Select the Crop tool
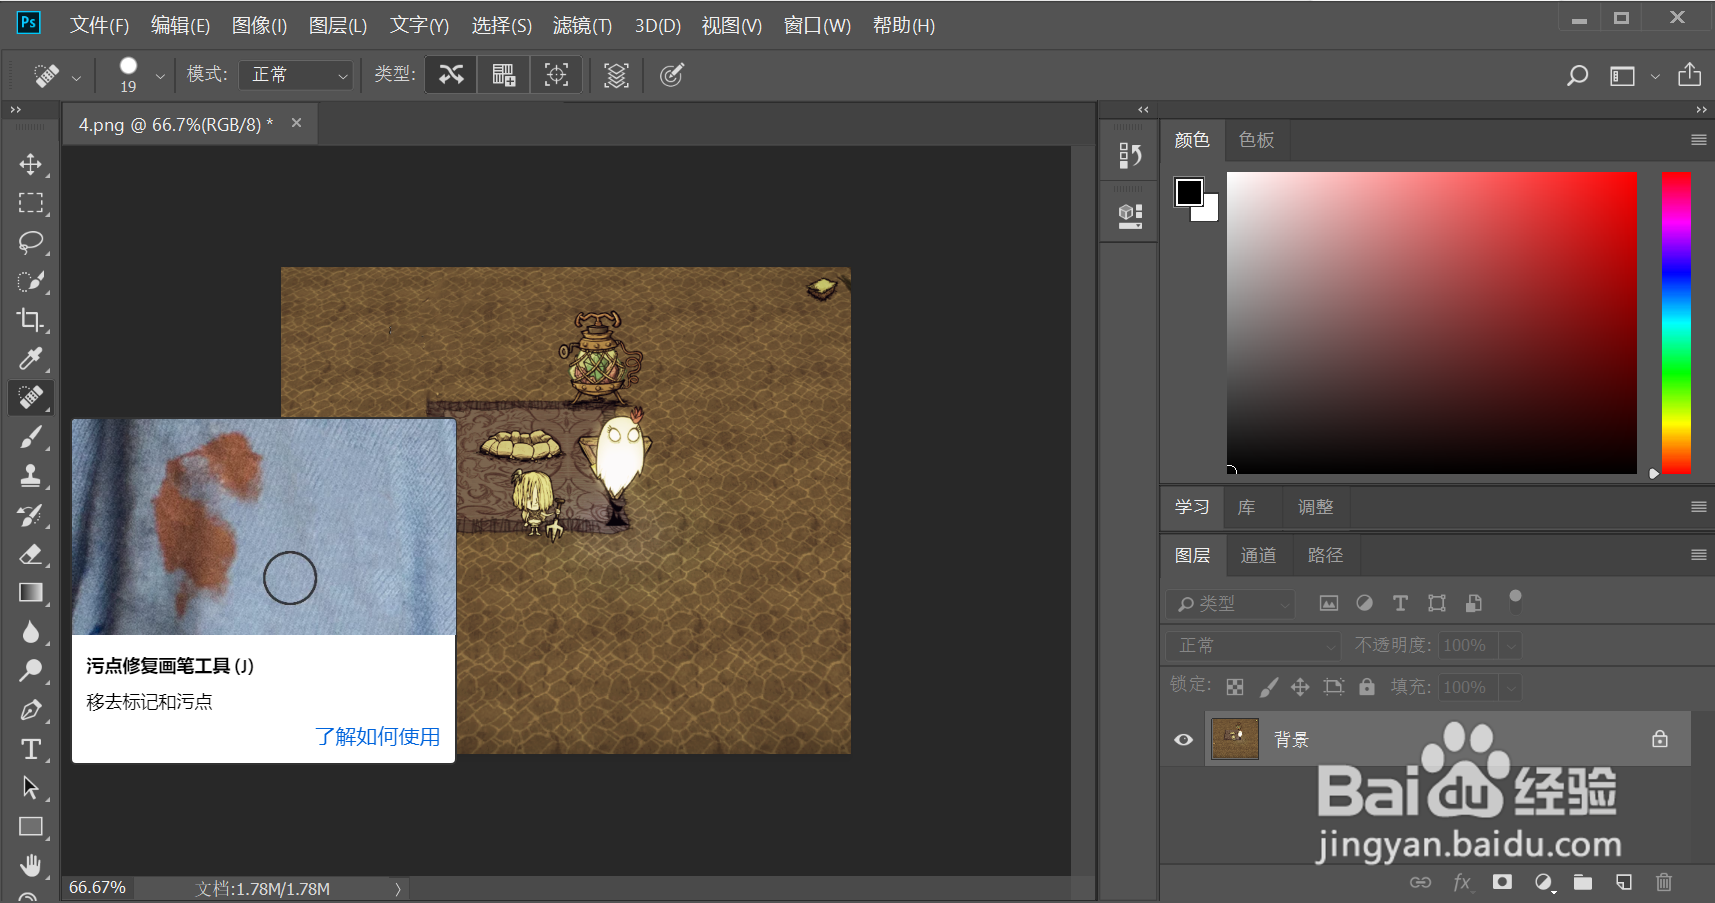 pyautogui.click(x=31, y=320)
